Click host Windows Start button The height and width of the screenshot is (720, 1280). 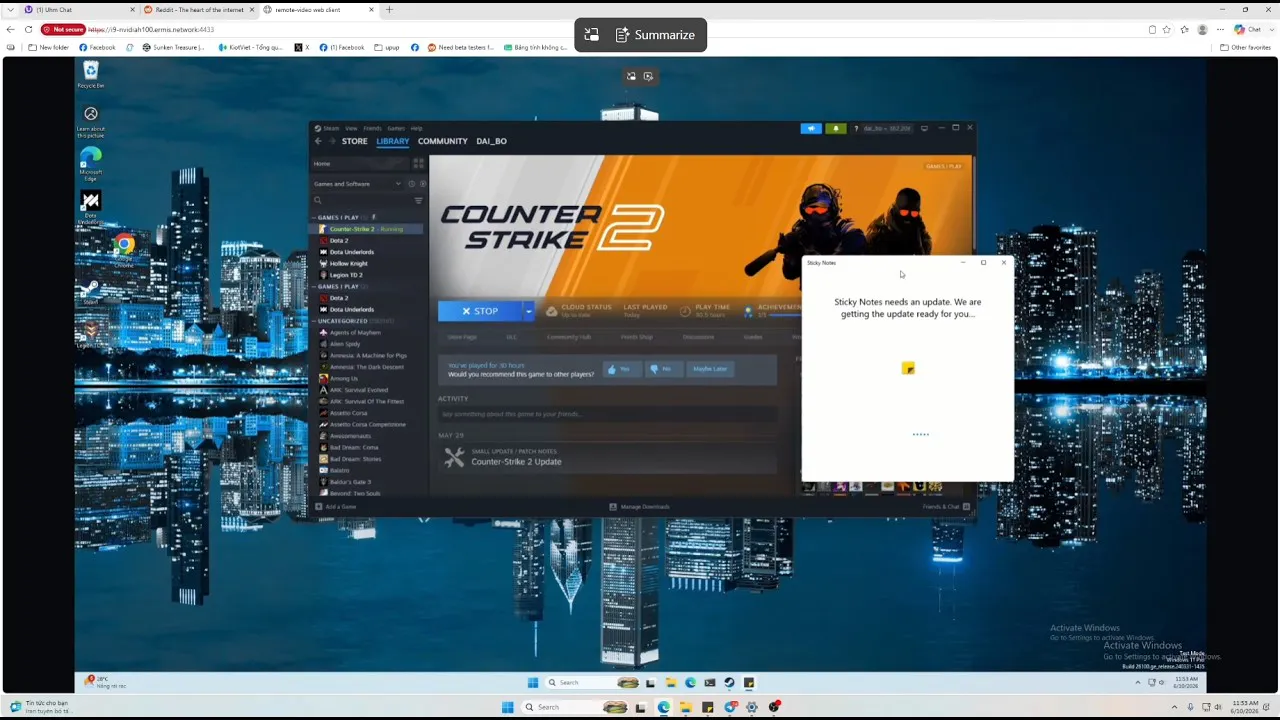(x=508, y=707)
